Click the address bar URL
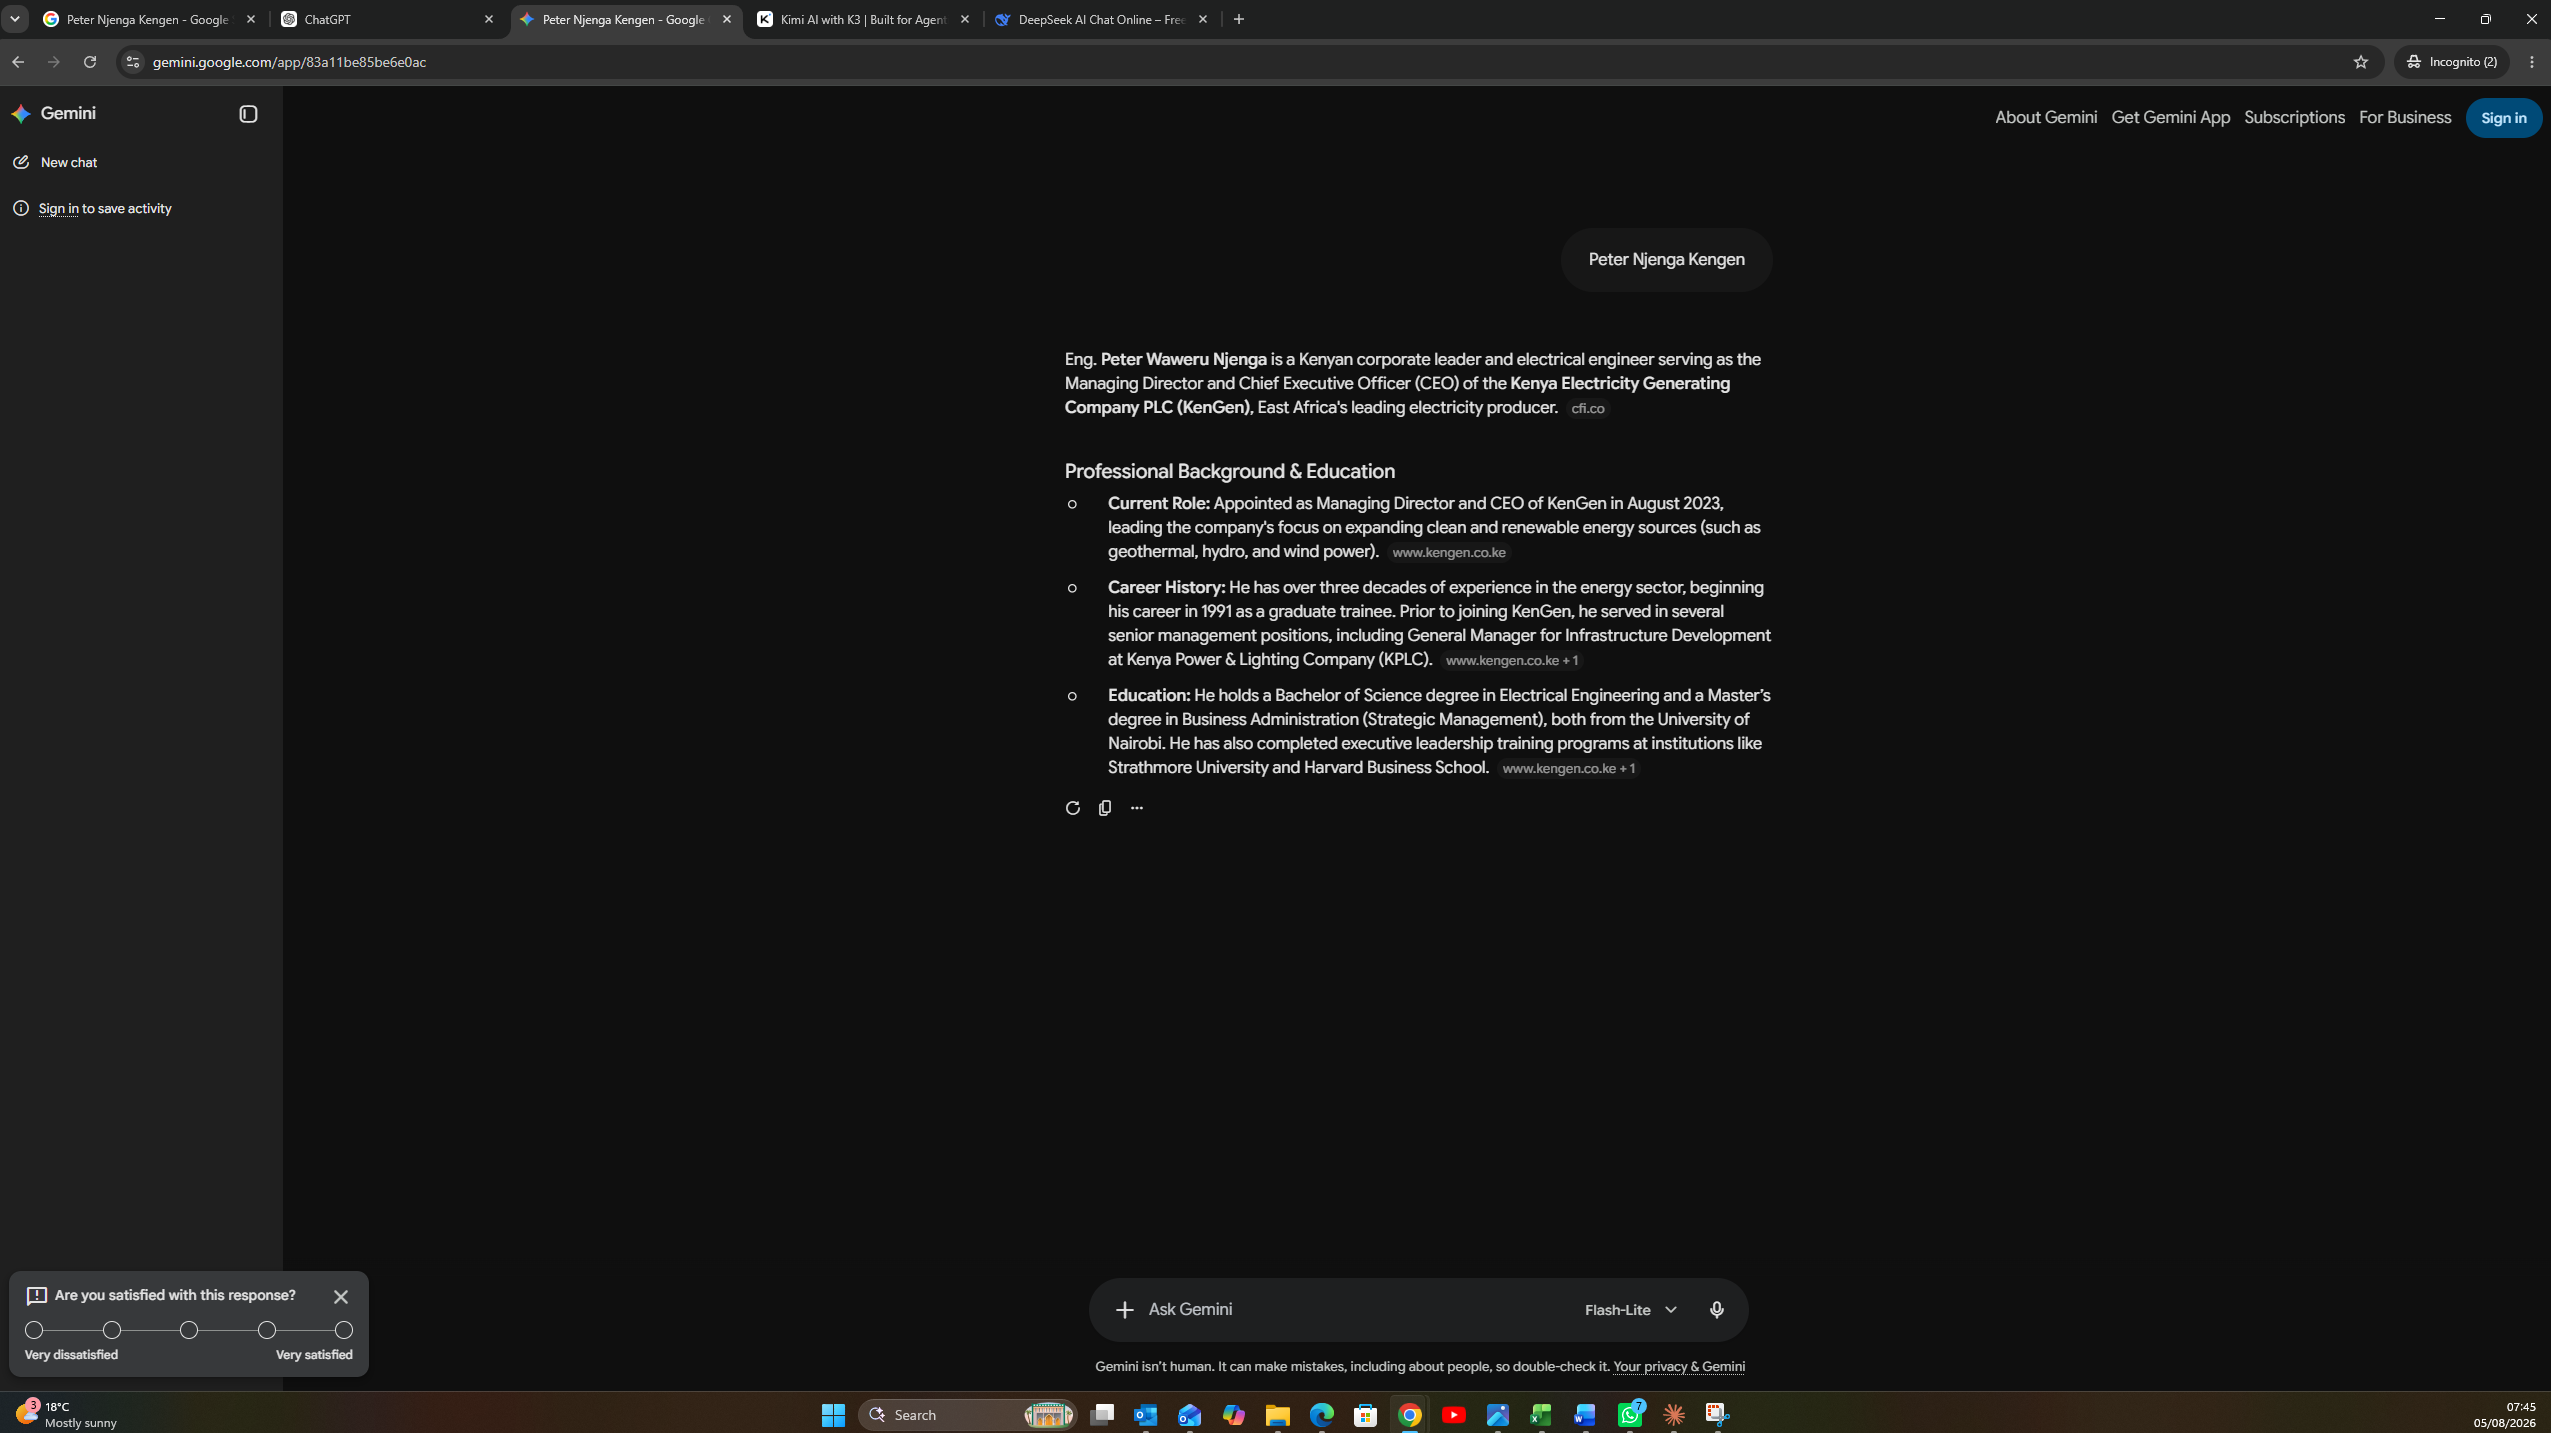 pyautogui.click(x=290, y=62)
